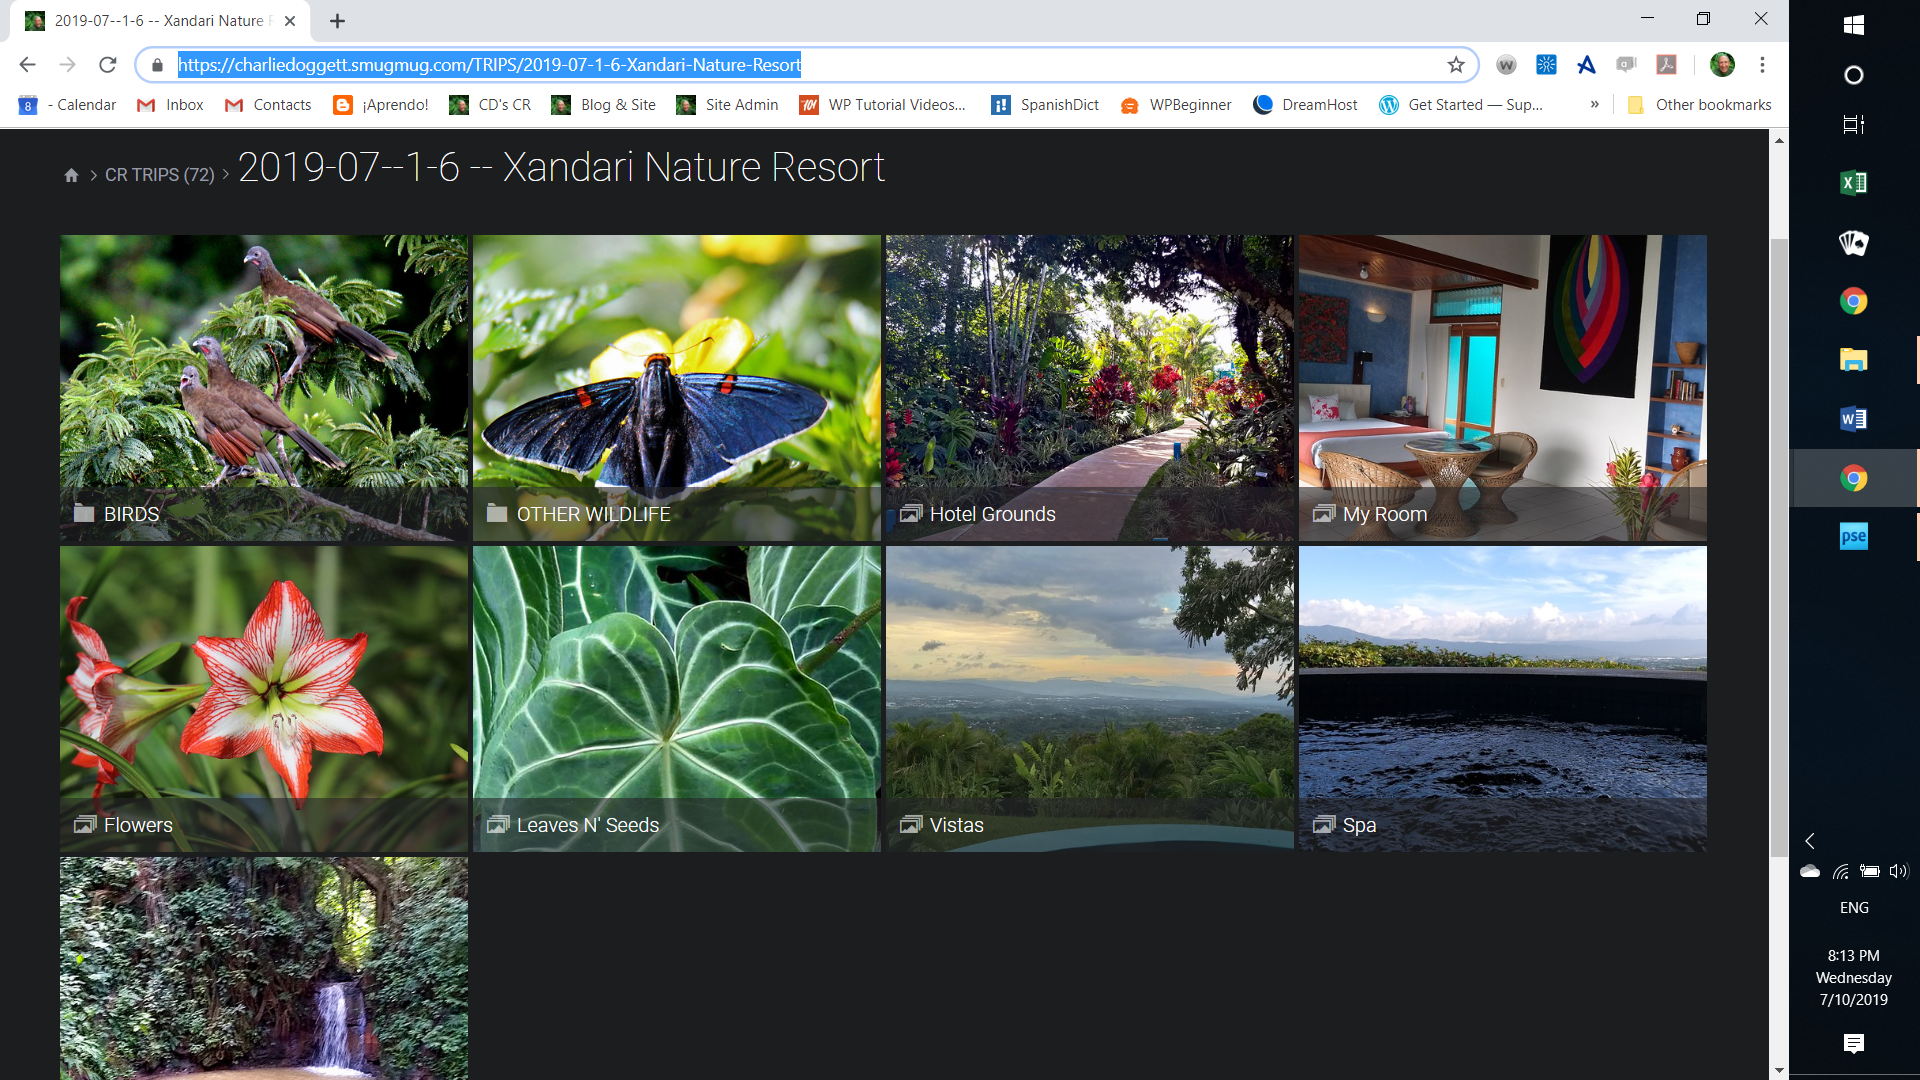Open the SpanishDict bookmark
The width and height of the screenshot is (1920, 1080).
click(x=1045, y=105)
